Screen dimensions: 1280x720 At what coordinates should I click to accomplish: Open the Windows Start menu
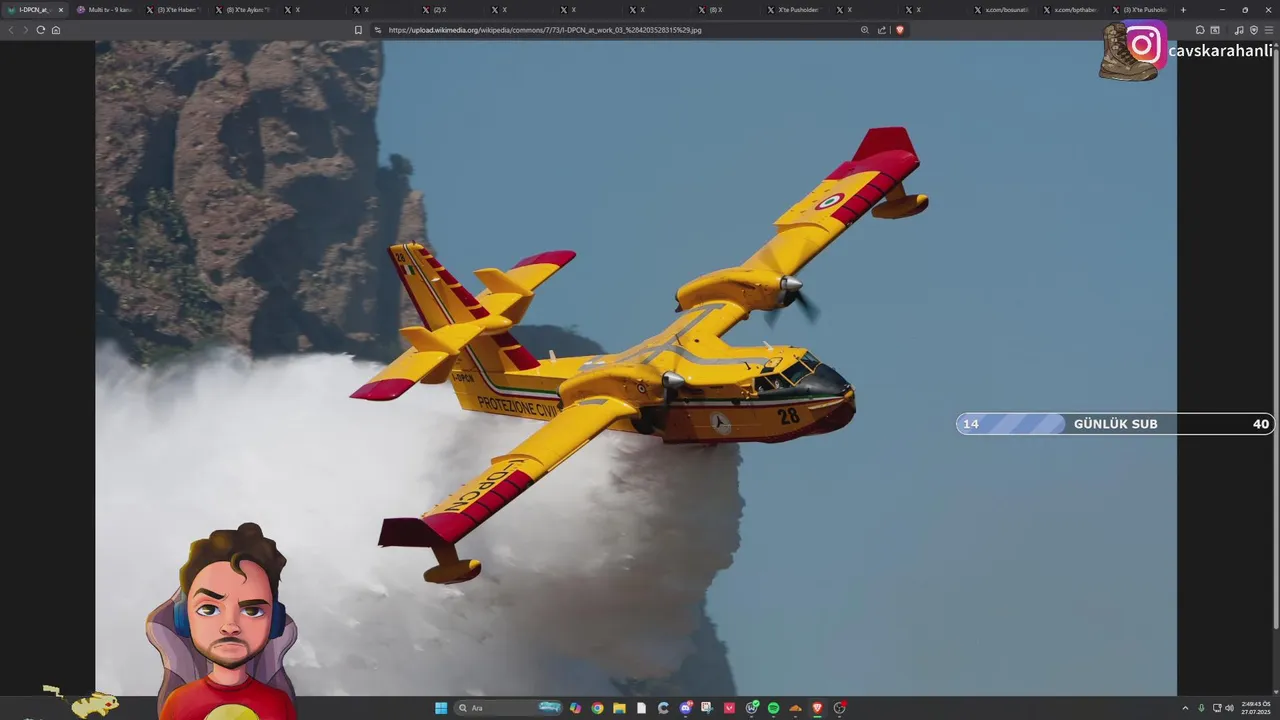coord(441,708)
